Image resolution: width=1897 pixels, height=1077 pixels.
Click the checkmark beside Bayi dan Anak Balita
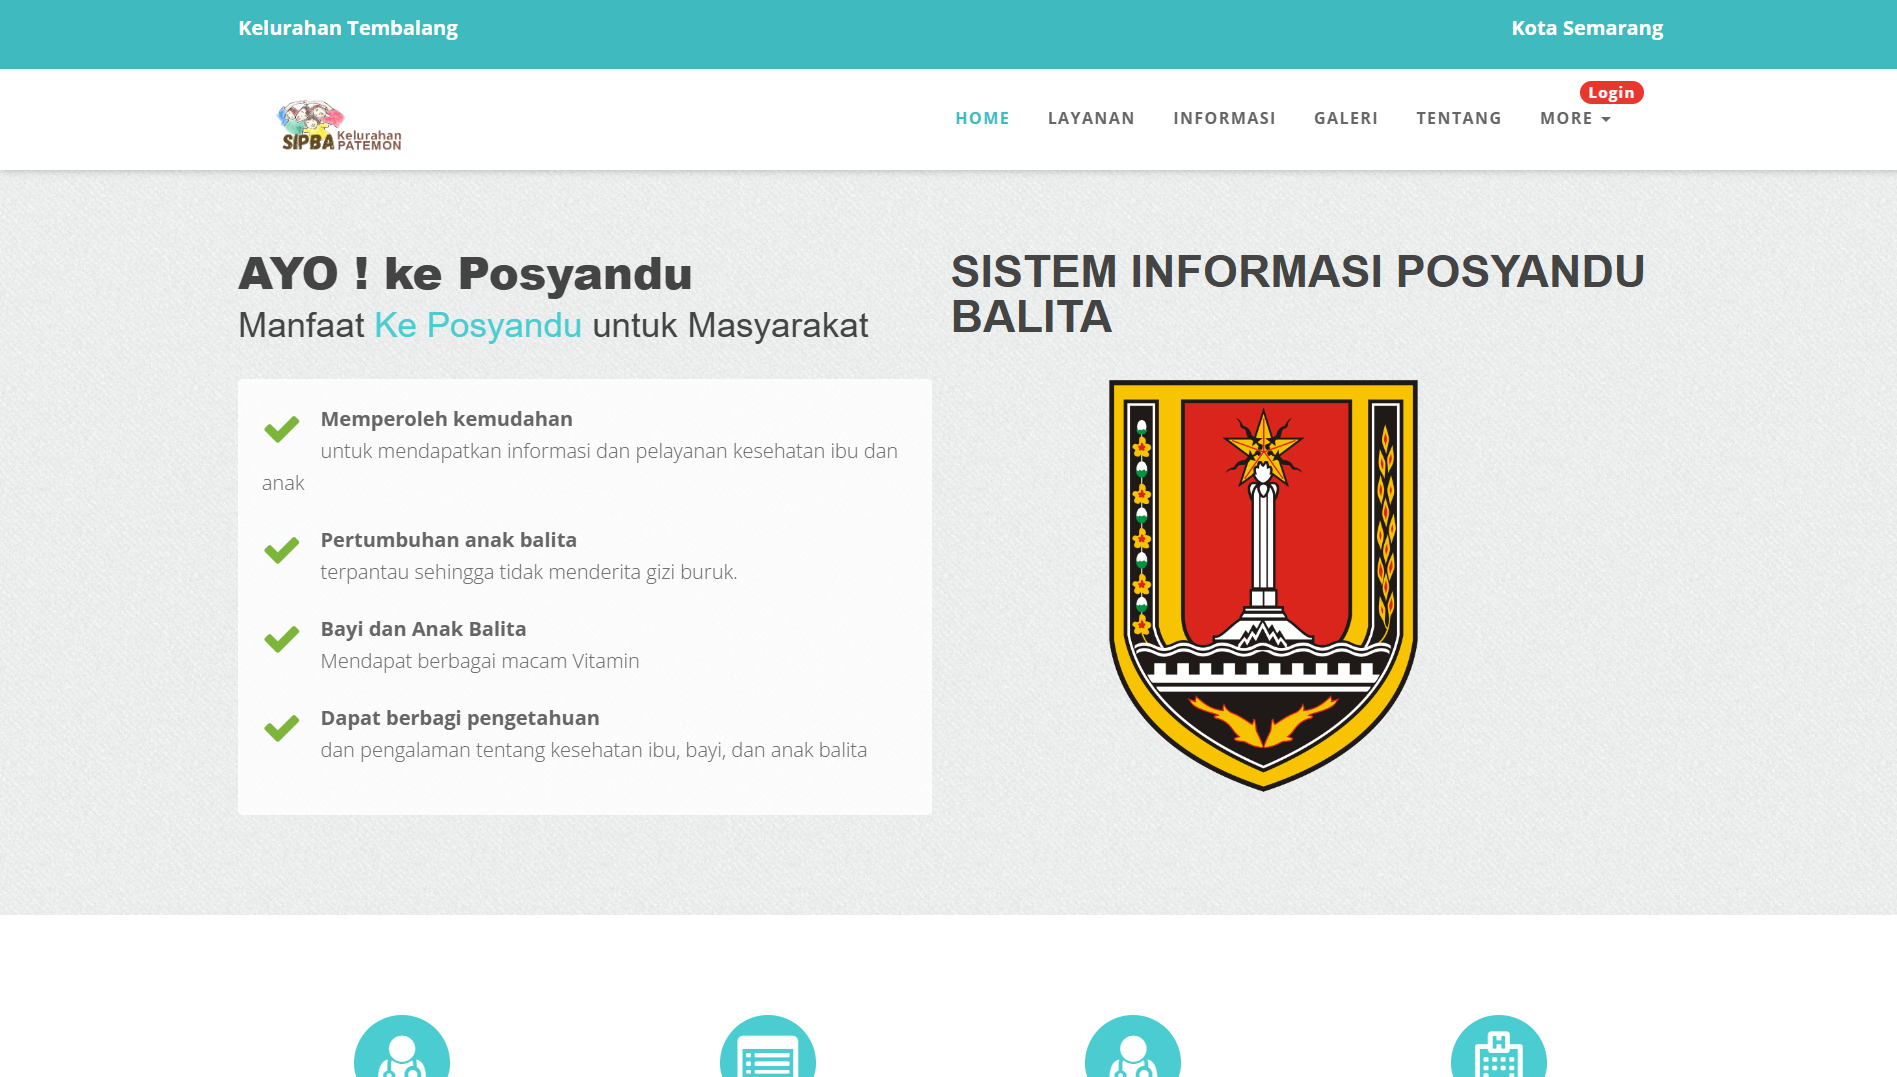282,639
